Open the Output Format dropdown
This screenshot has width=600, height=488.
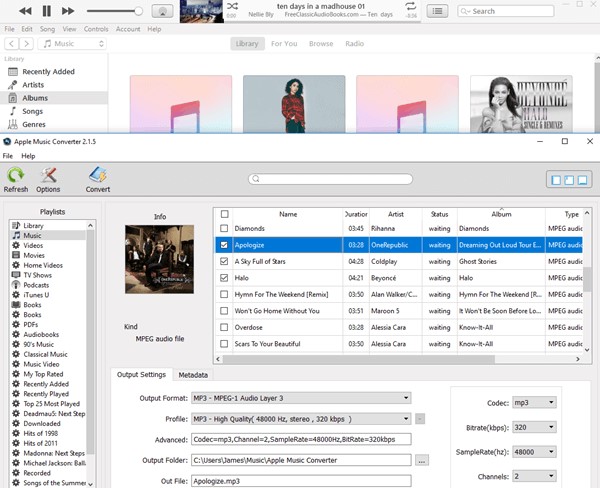click(301, 398)
